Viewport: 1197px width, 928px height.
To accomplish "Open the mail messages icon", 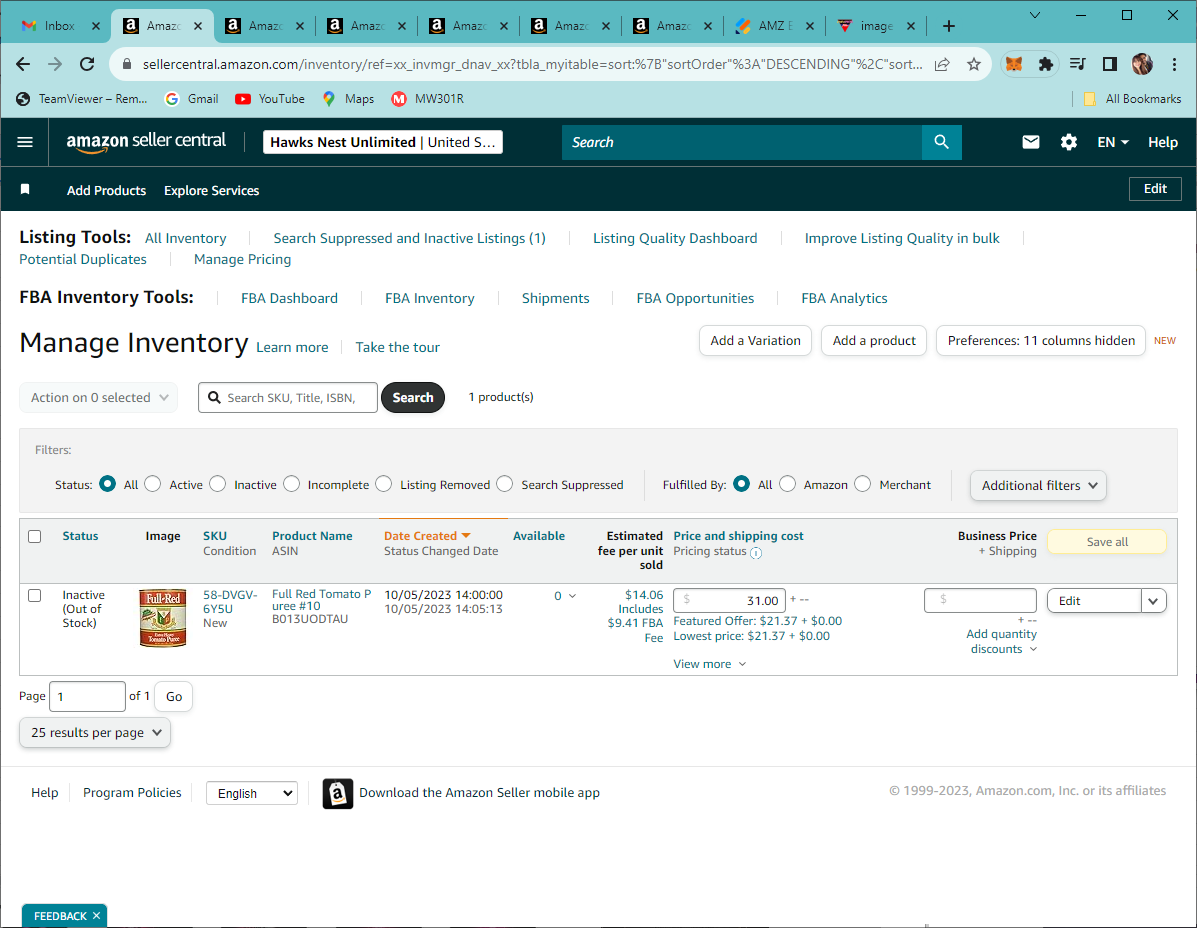I will 1031,142.
